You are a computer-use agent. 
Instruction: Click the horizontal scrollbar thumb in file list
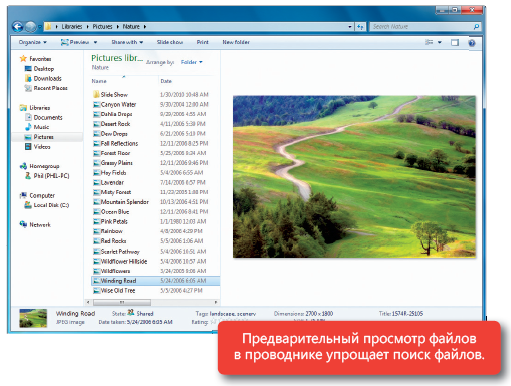click(122, 302)
